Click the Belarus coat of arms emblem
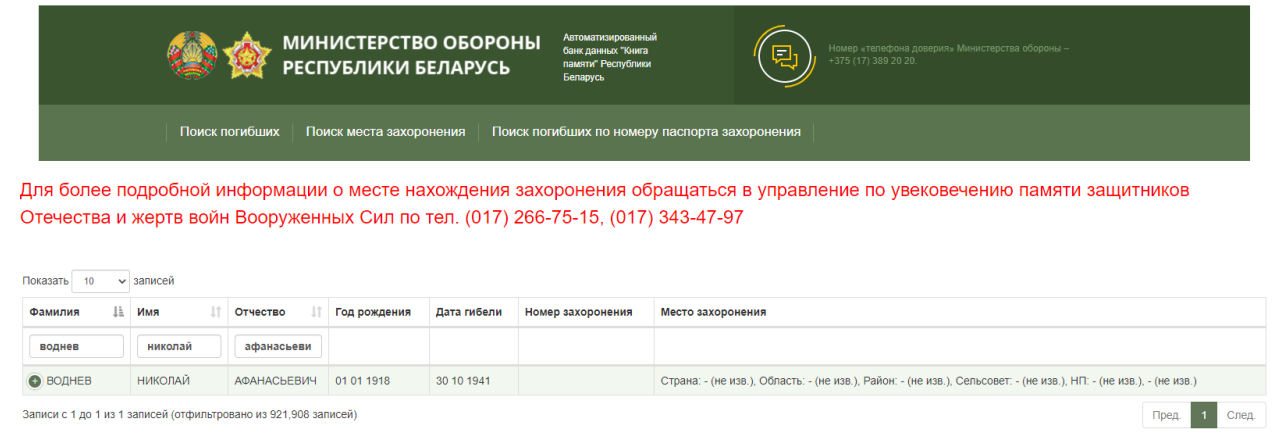The image size is (1276, 445). 191,55
